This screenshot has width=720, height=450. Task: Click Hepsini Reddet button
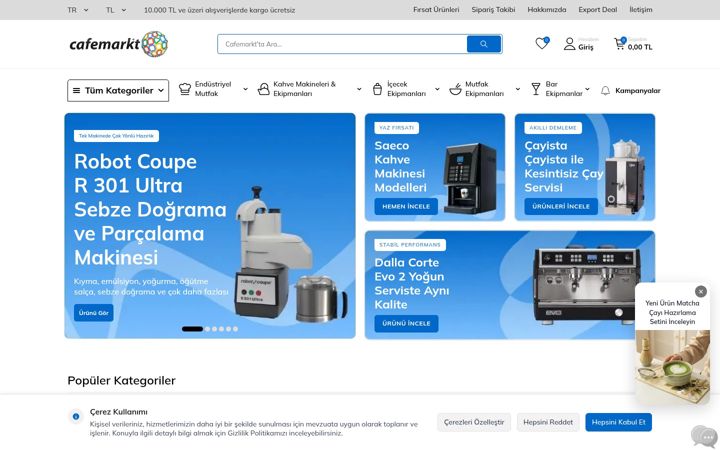tap(548, 422)
